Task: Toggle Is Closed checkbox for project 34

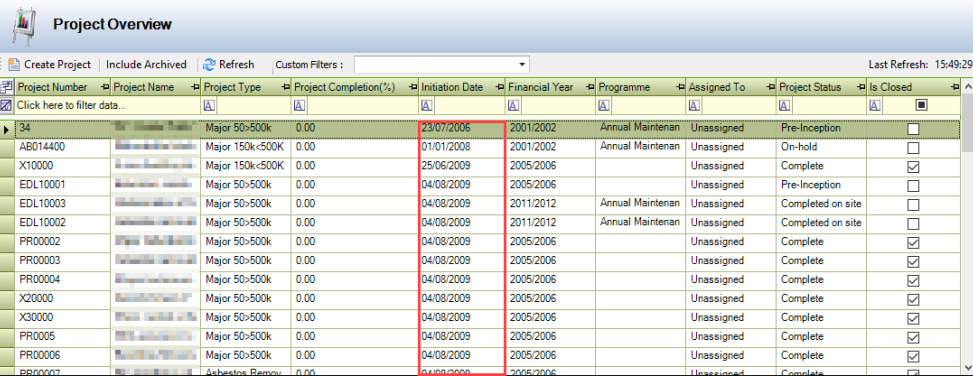Action: click(x=913, y=129)
